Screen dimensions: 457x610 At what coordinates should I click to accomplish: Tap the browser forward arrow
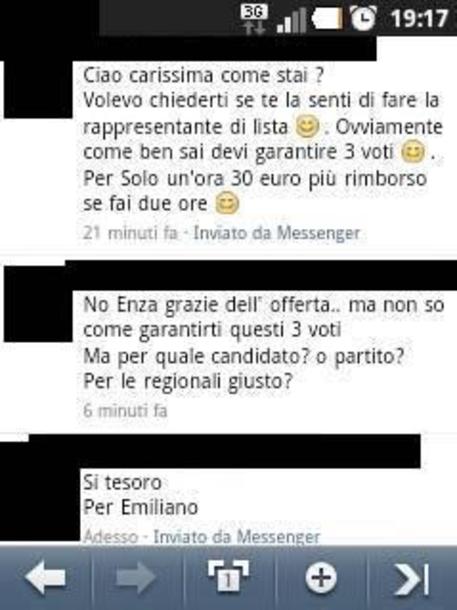click(x=136, y=577)
